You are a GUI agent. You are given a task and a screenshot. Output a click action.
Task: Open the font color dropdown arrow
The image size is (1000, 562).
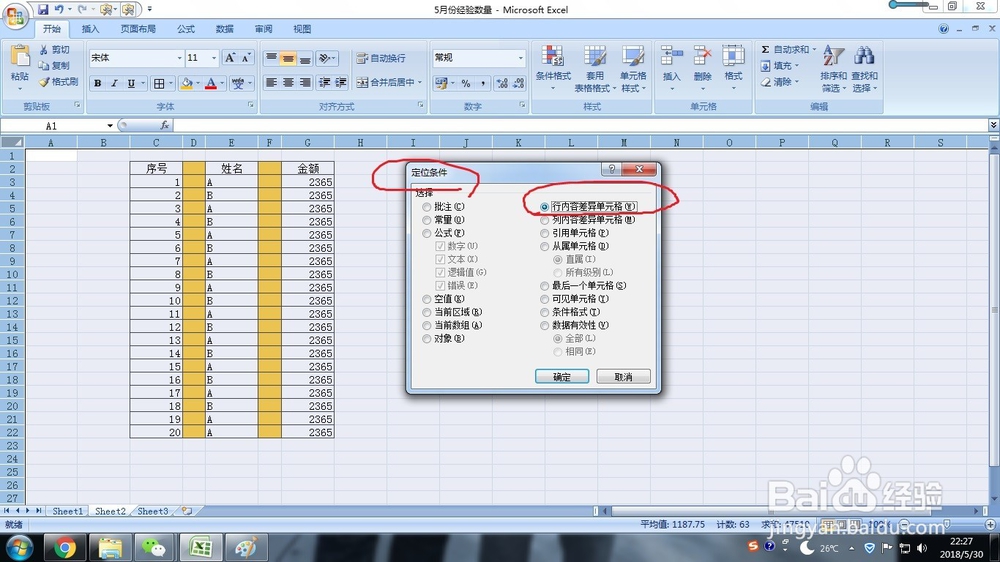click(222, 83)
